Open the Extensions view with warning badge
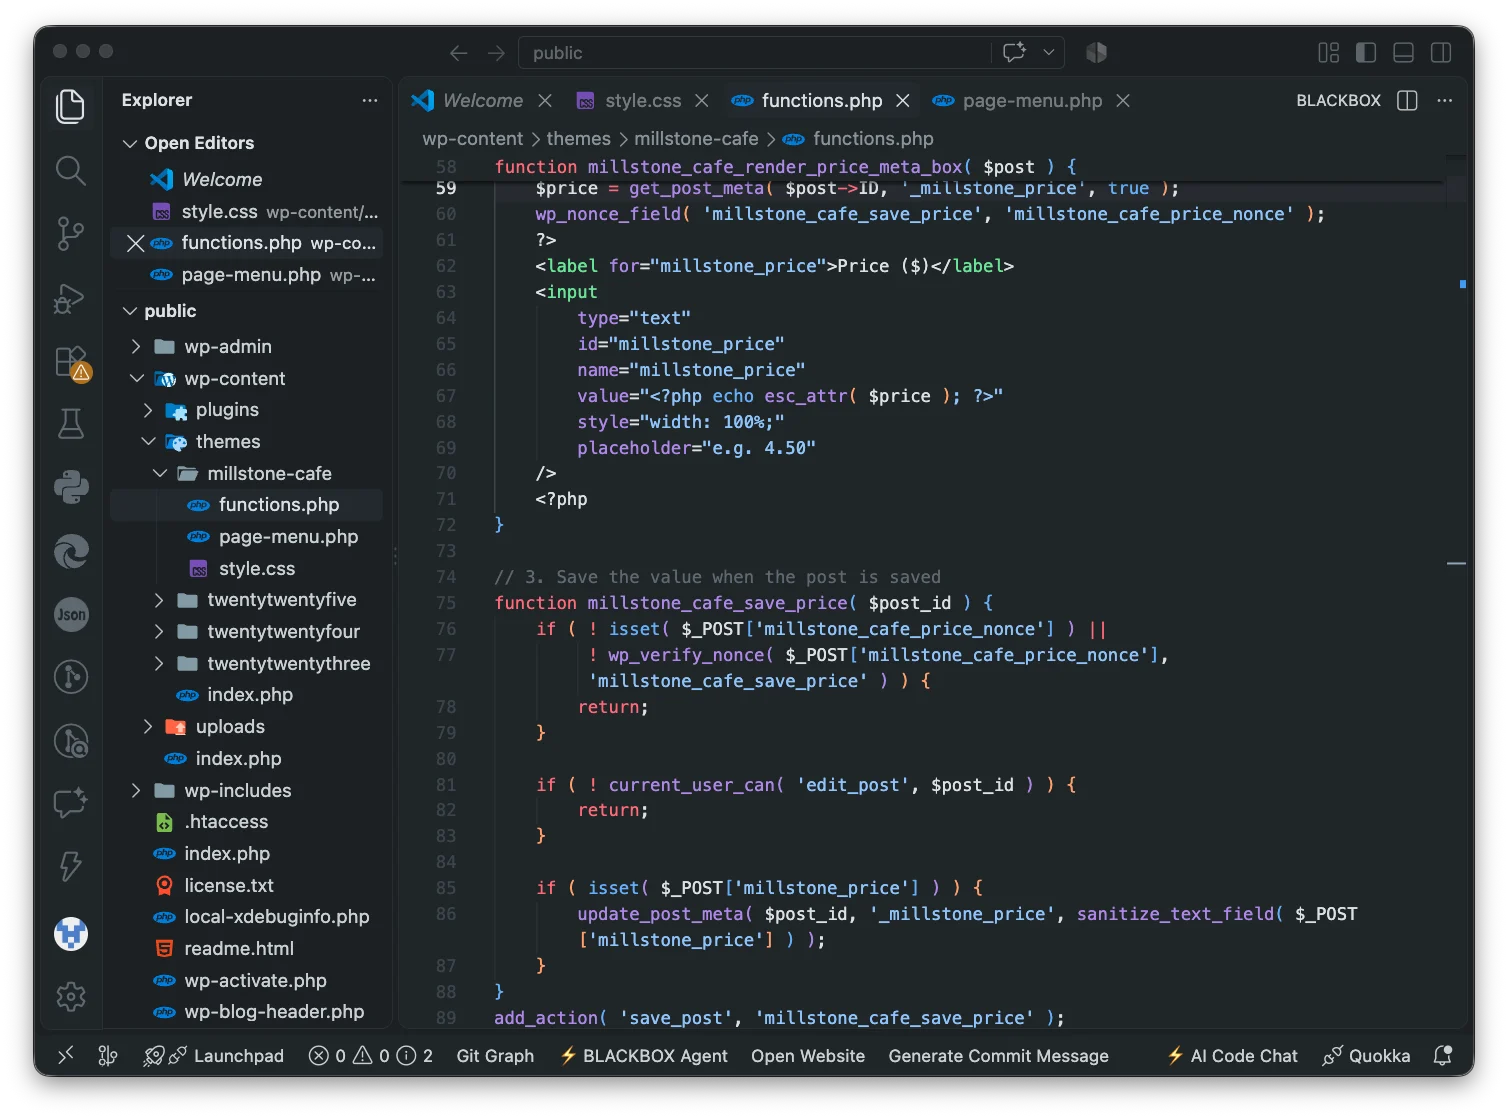 [x=72, y=362]
